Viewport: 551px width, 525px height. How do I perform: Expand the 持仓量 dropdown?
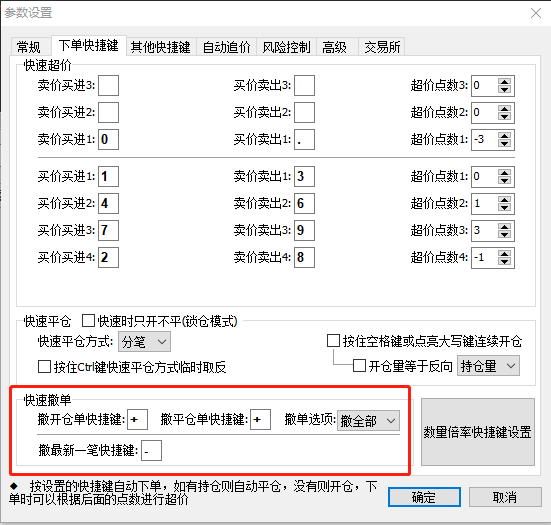click(x=488, y=366)
